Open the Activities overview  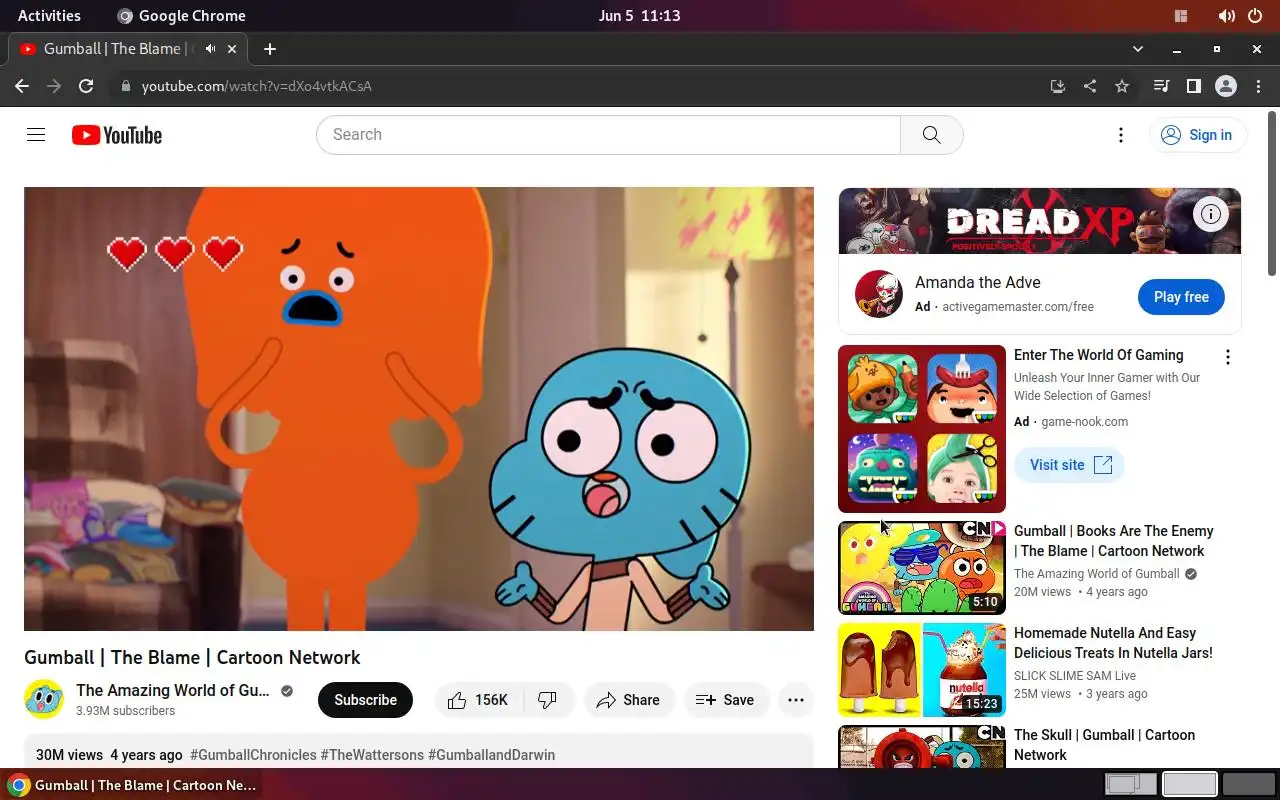pos(49,15)
